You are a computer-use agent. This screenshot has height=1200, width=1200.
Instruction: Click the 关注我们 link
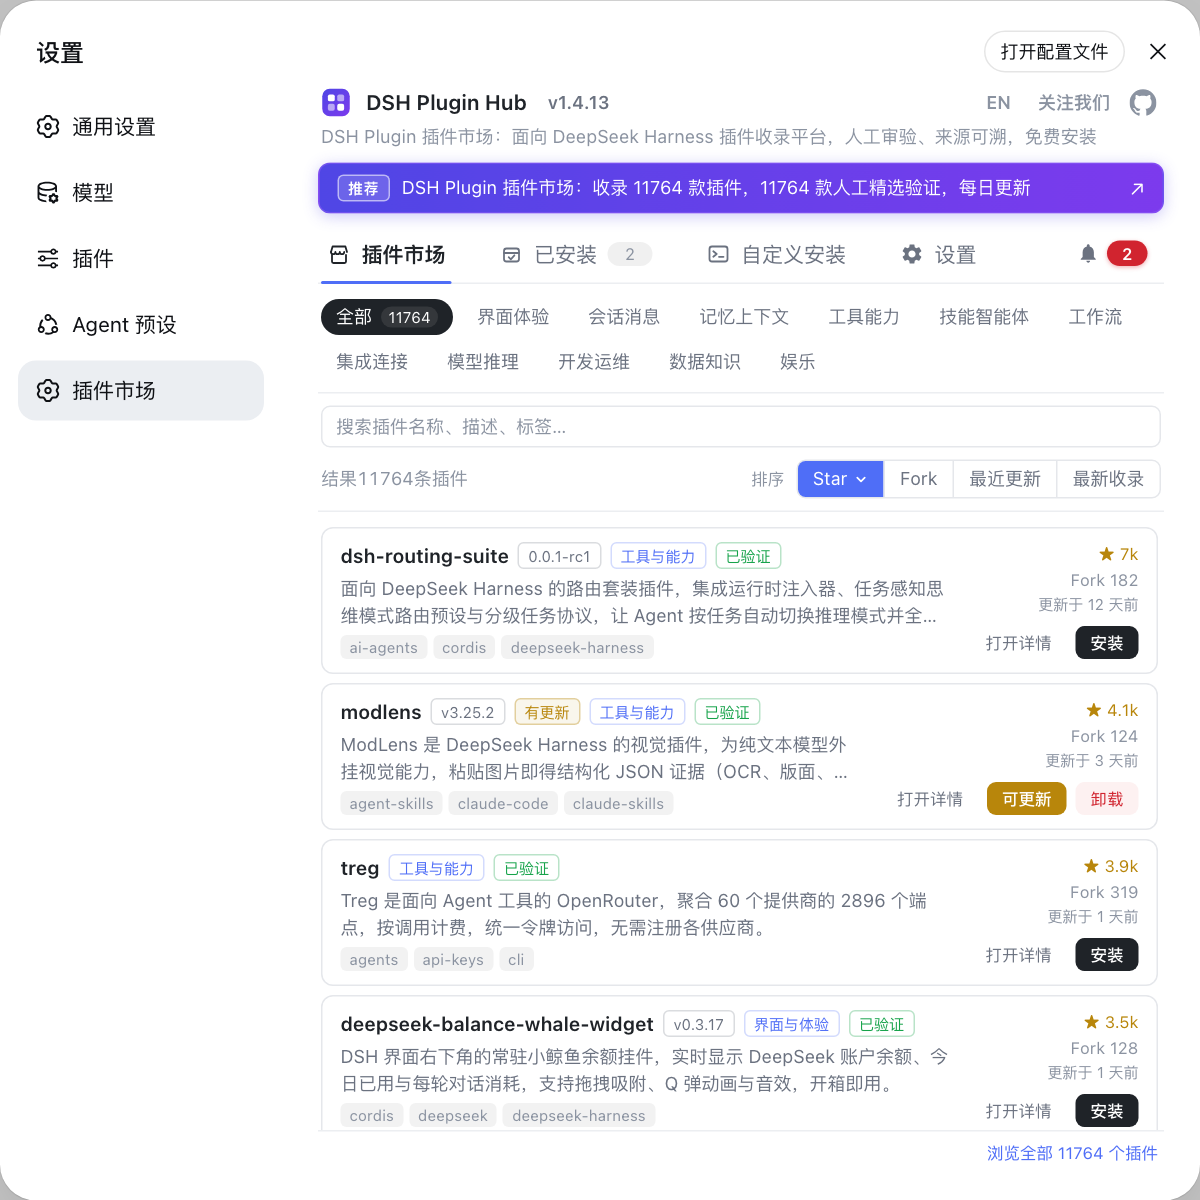pyautogui.click(x=1074, y=103)
